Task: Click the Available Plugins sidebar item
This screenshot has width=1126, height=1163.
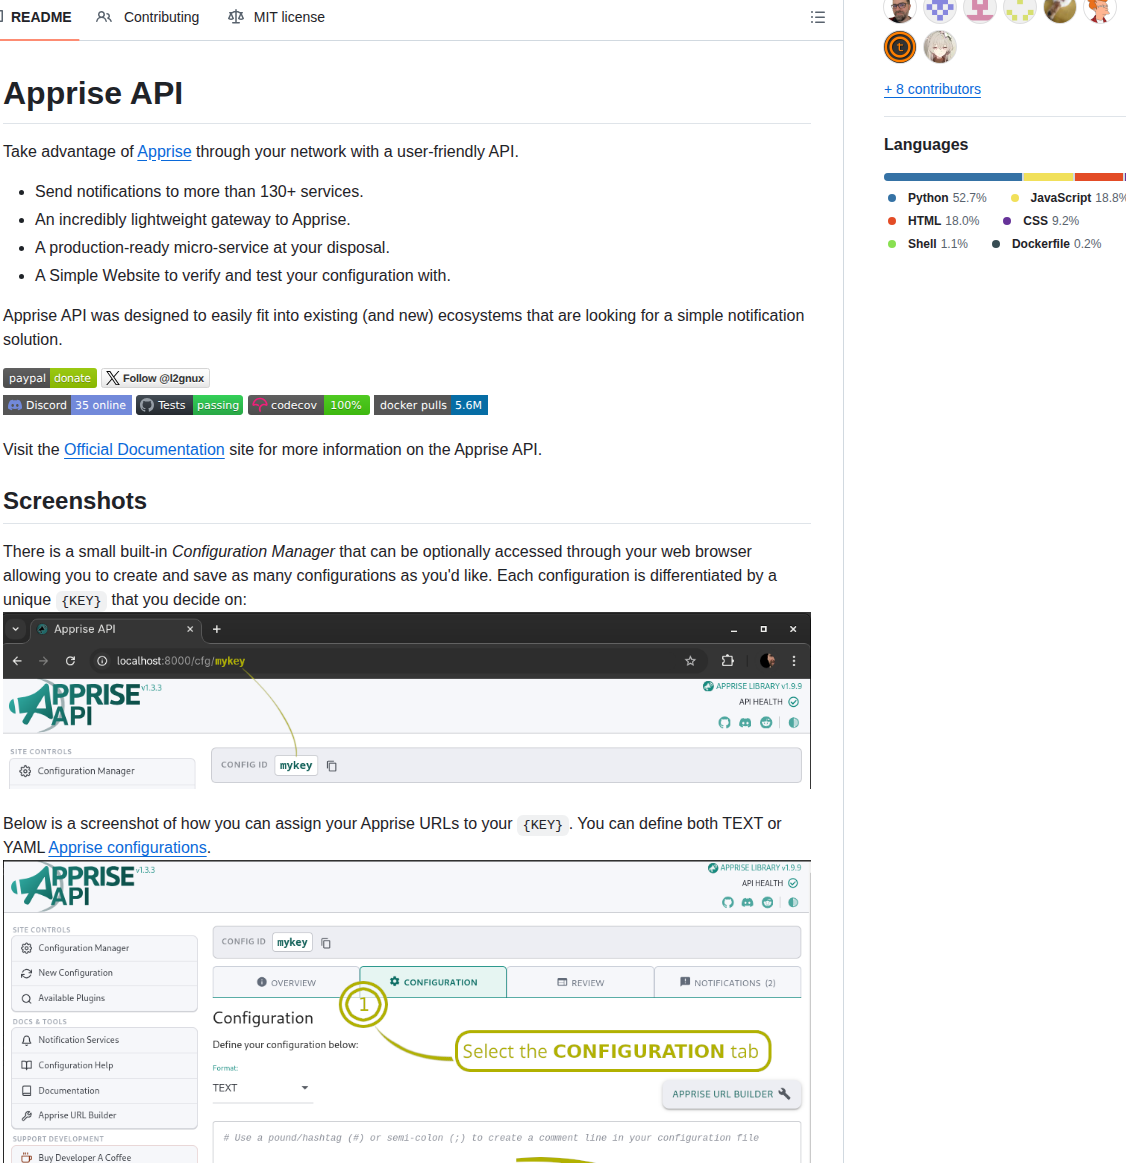Action: 105,998
